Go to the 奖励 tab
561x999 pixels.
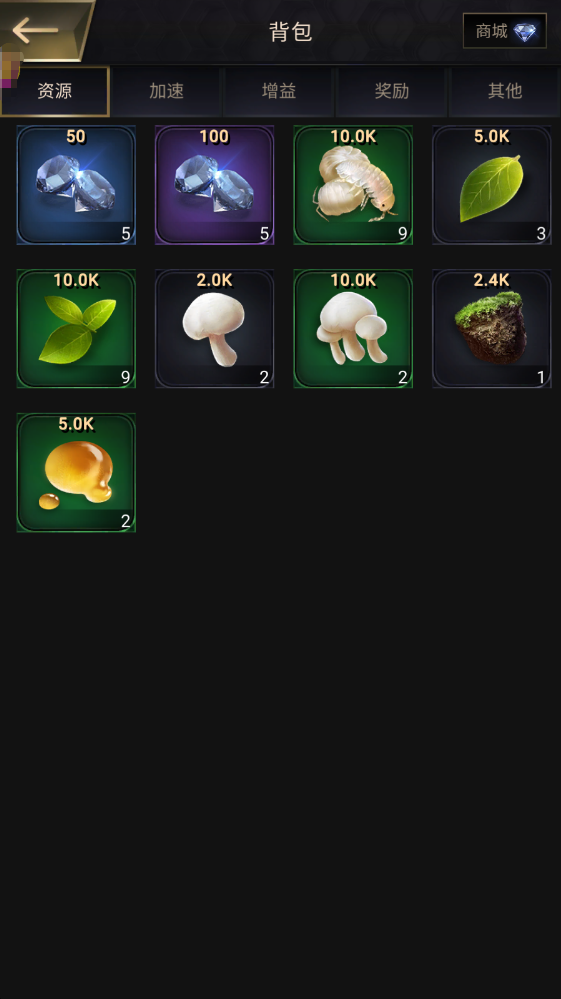click(x=392, y=91)
